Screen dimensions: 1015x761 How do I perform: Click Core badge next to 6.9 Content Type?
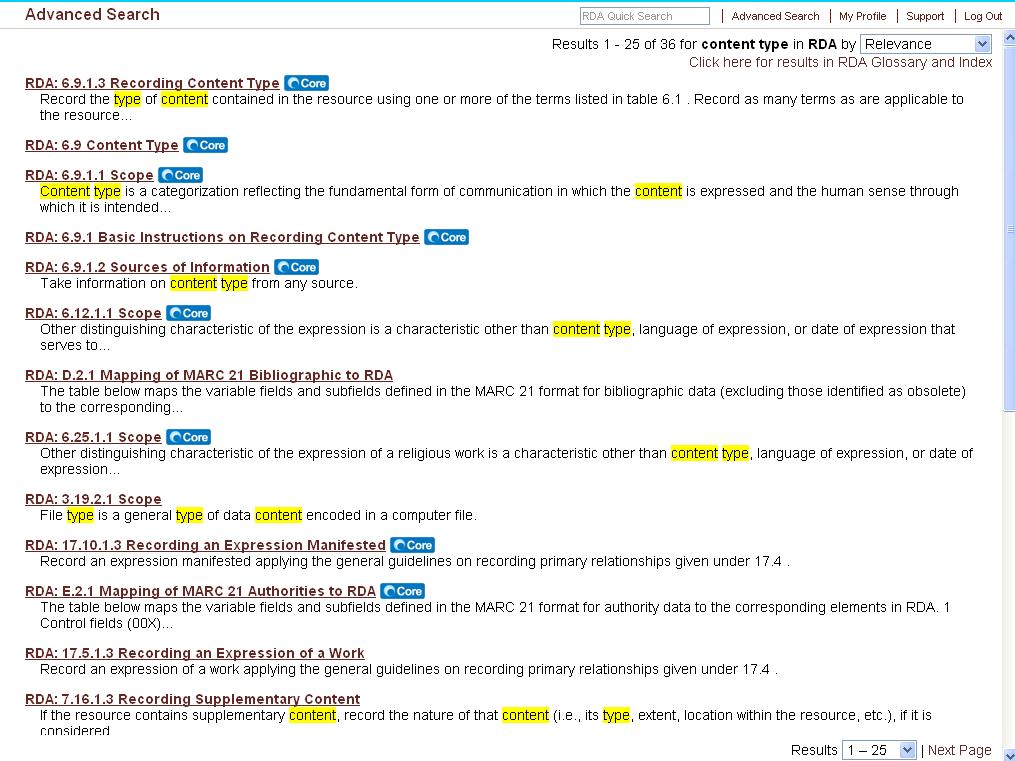pyautogui.click(x=205, y=145)
